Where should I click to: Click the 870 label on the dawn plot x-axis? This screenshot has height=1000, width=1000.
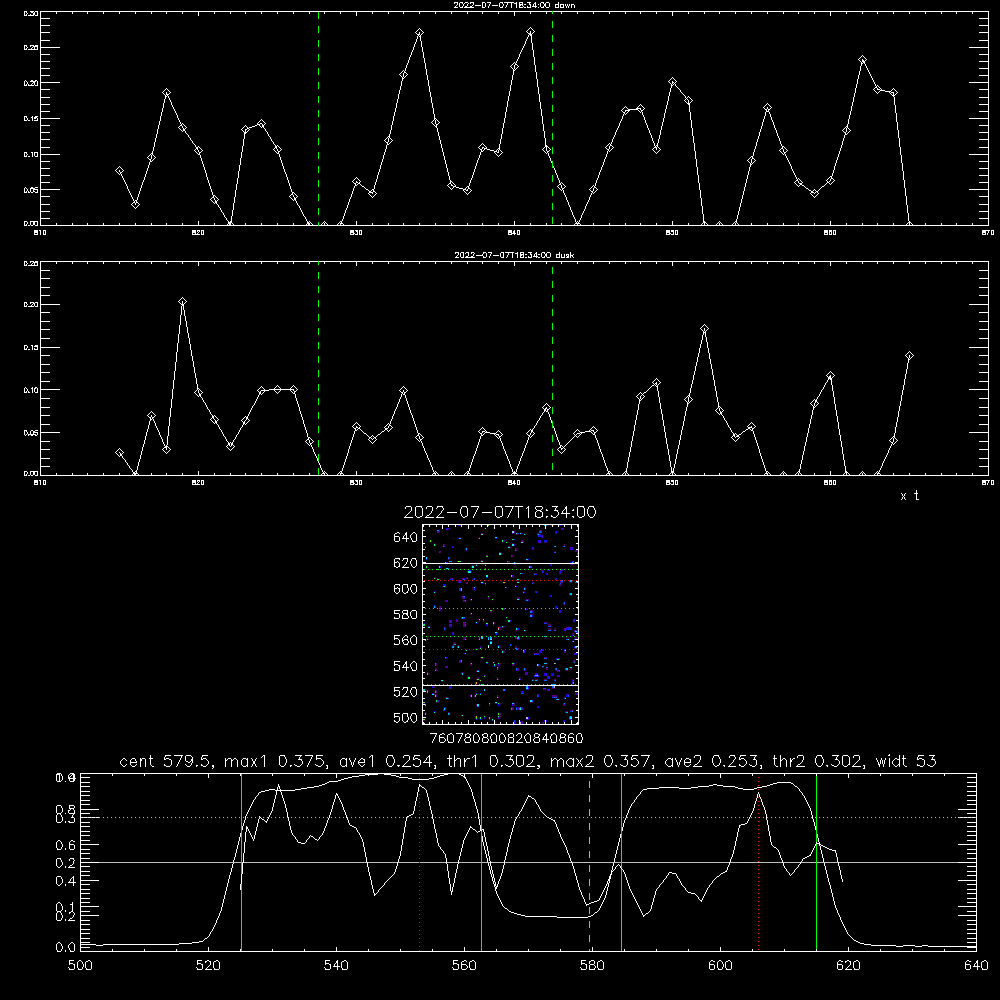click(x=988, y=233)
